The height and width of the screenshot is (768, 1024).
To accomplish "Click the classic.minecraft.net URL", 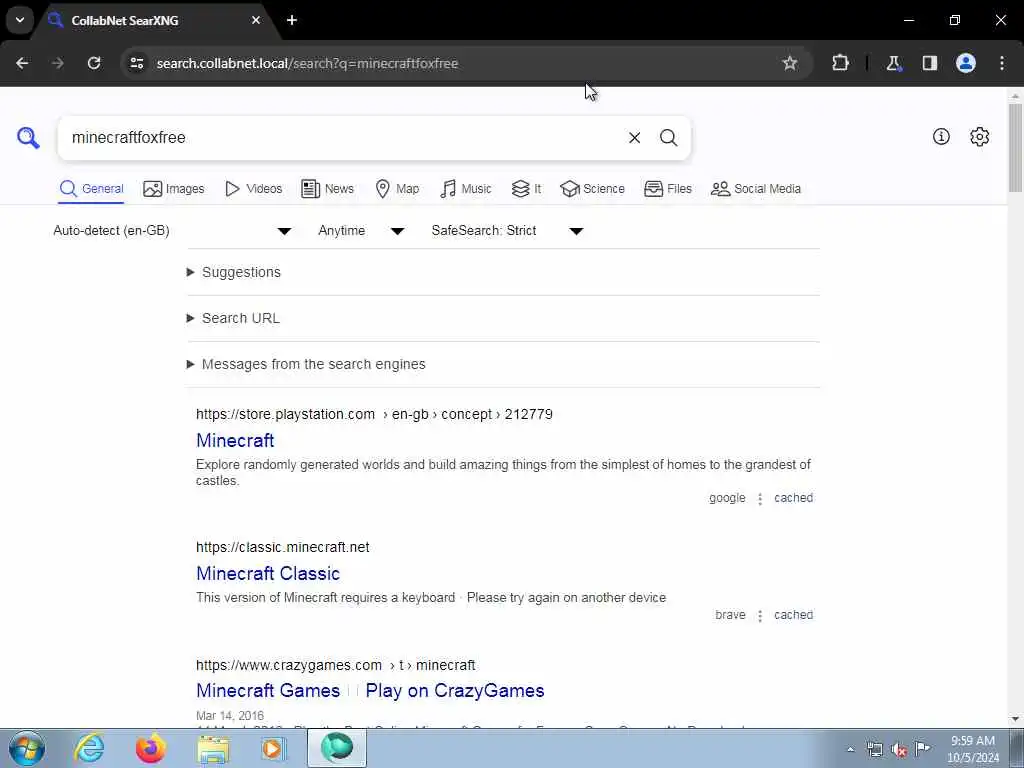I will point(283,547).
